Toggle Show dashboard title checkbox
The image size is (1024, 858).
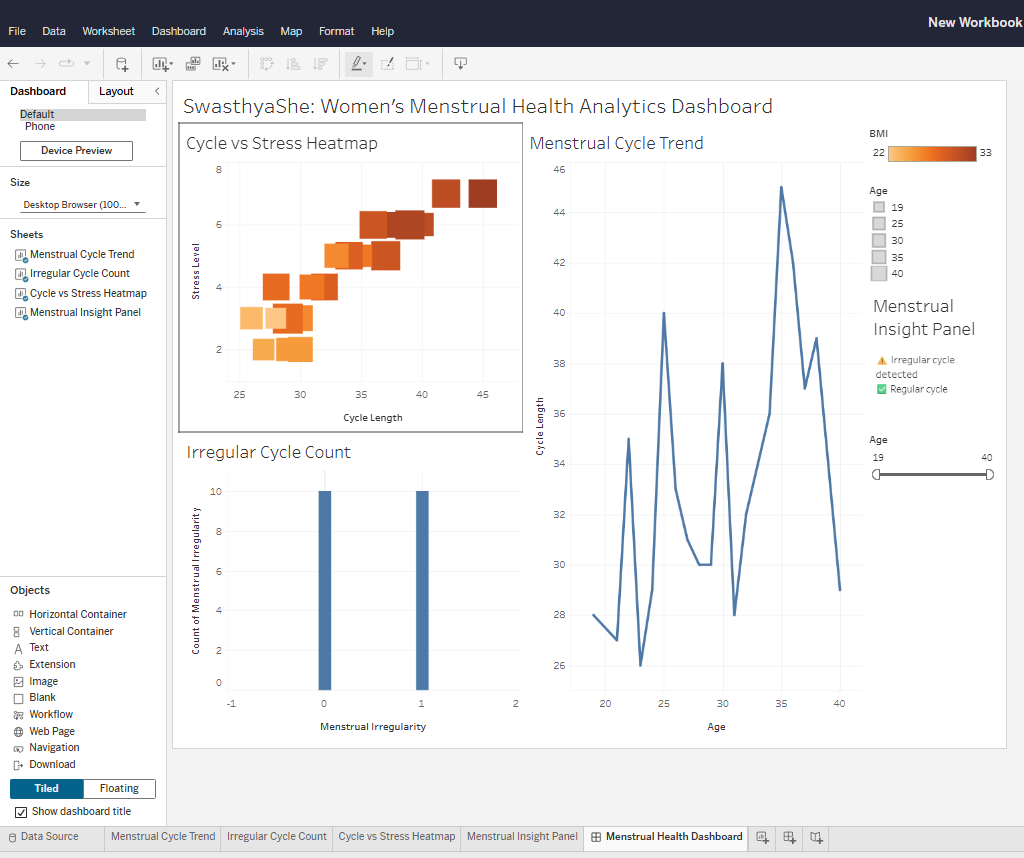point(21,812)
